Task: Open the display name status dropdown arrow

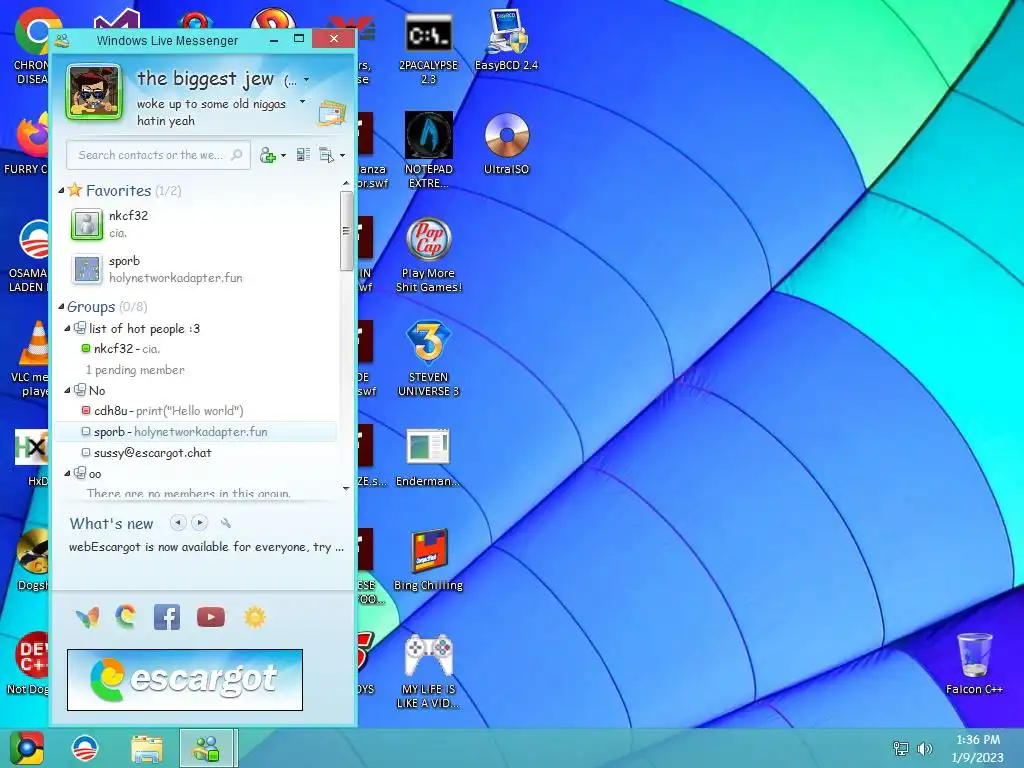Action: pyautogui.click(x=306, y=80)
